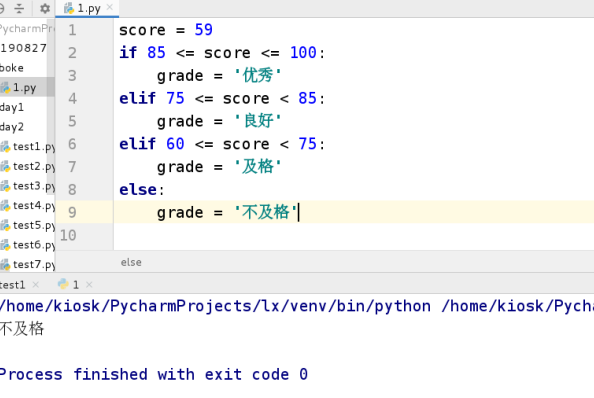This screenshot has width=594, height=398.
Task: Click the Python icon on run tab 1
Action: (x=63, y=284)
